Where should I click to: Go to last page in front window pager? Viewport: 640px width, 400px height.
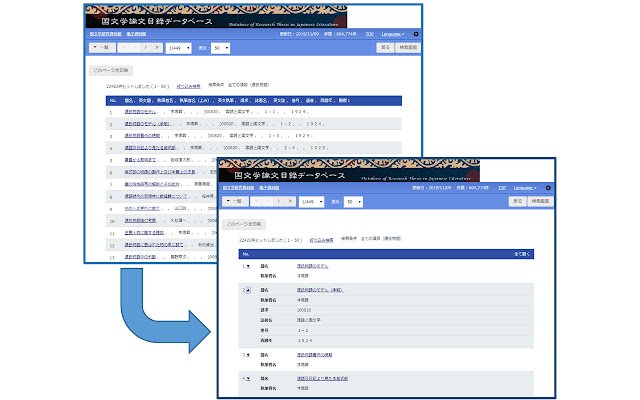pos(290,201)
